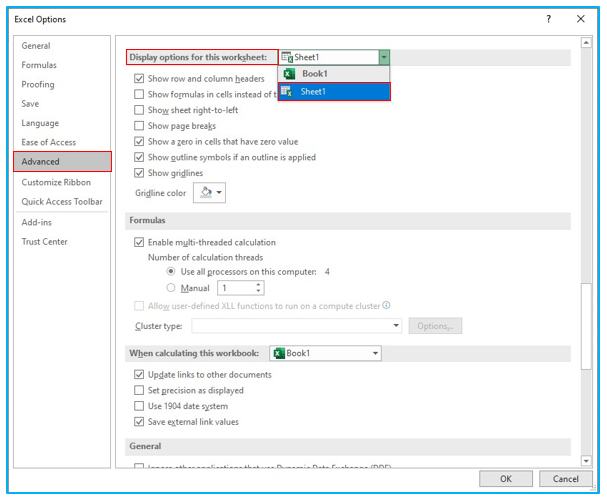607x503 pixels.
Task: Toggle Enable multi-threaded calculation checkbox
Action: point(139,242)
